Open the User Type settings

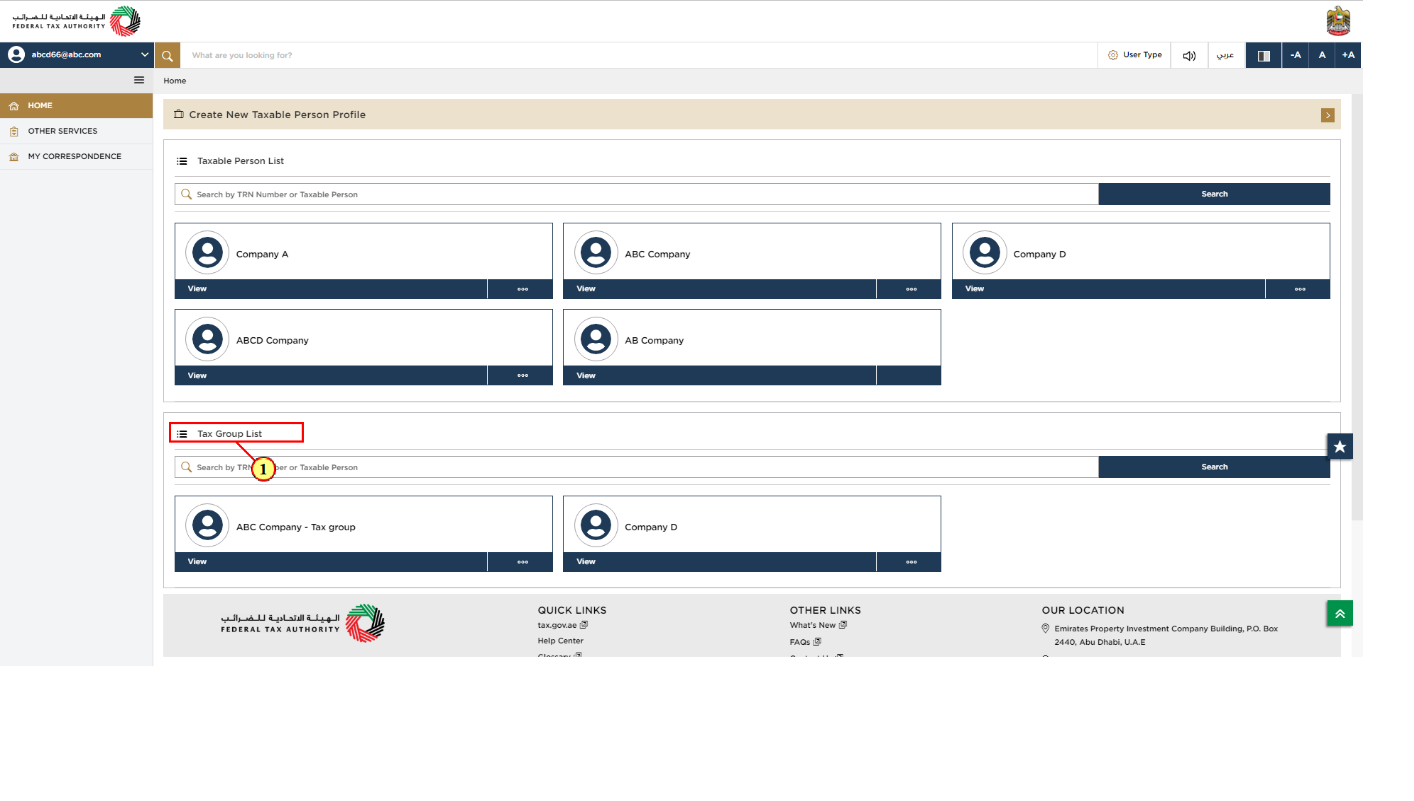click(1135, 55)
